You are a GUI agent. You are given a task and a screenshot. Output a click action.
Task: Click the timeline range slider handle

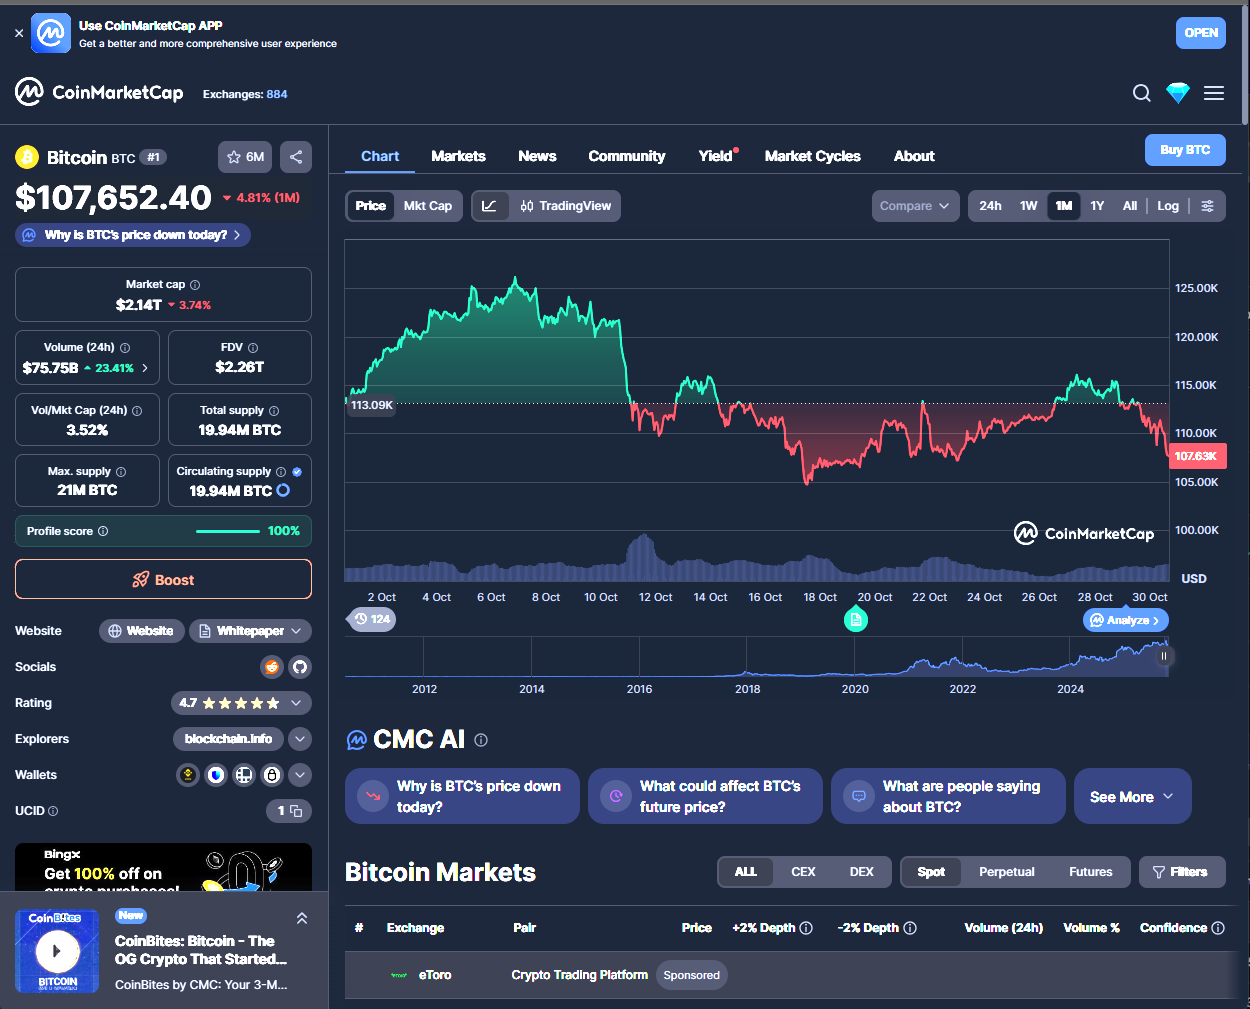tap(1163, 657)
